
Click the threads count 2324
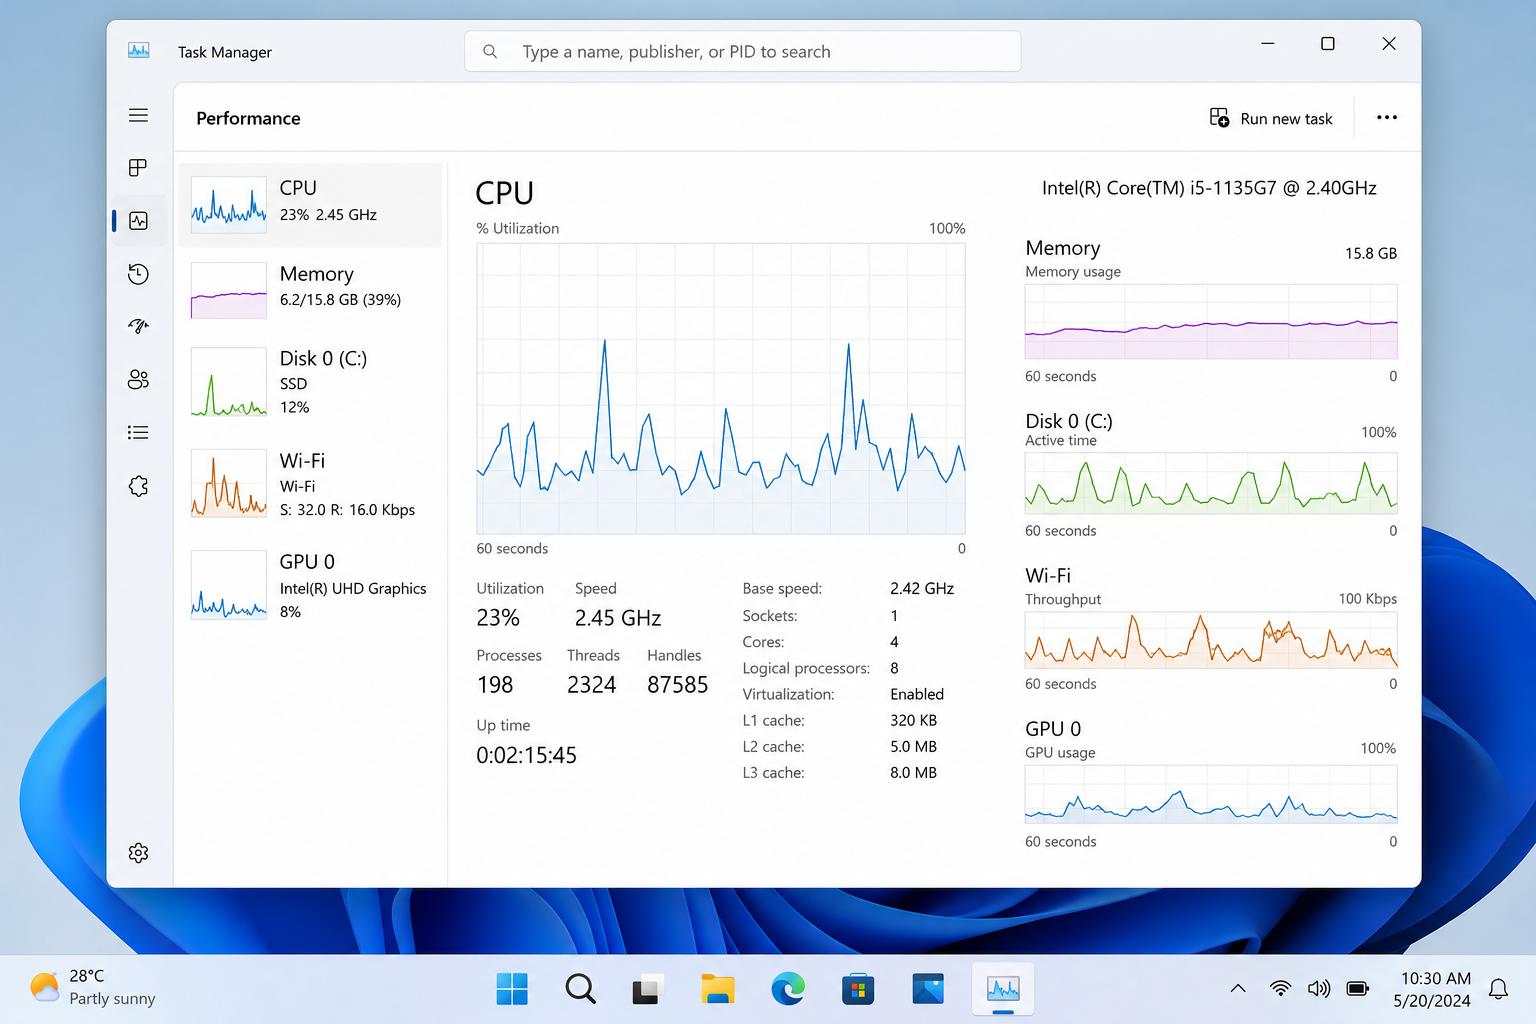coord(592,685)
